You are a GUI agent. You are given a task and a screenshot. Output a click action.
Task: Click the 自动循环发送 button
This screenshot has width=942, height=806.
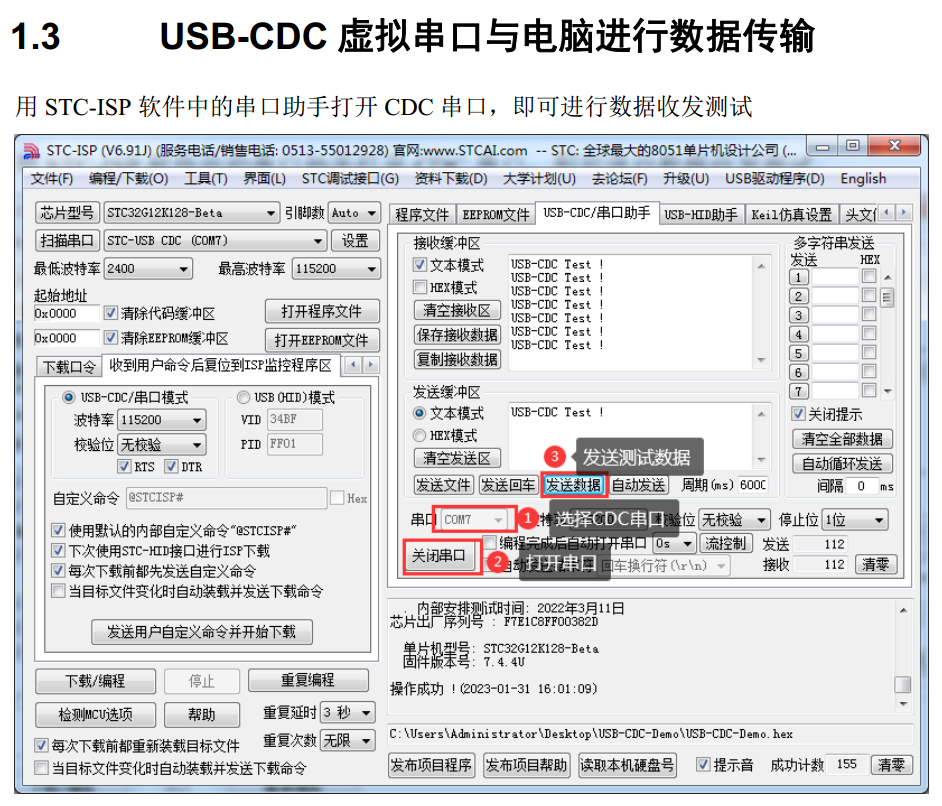pos(842,464)
